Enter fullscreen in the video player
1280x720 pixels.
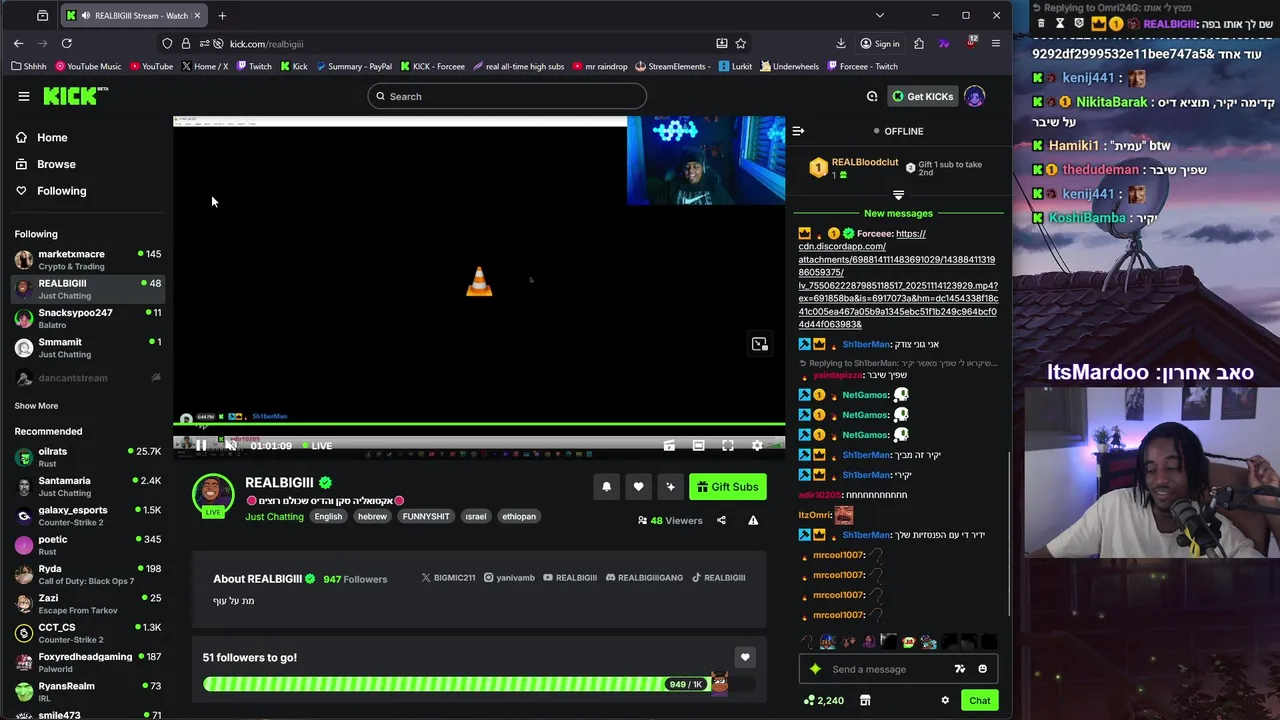pyautogui.click(x=728, y=446)
